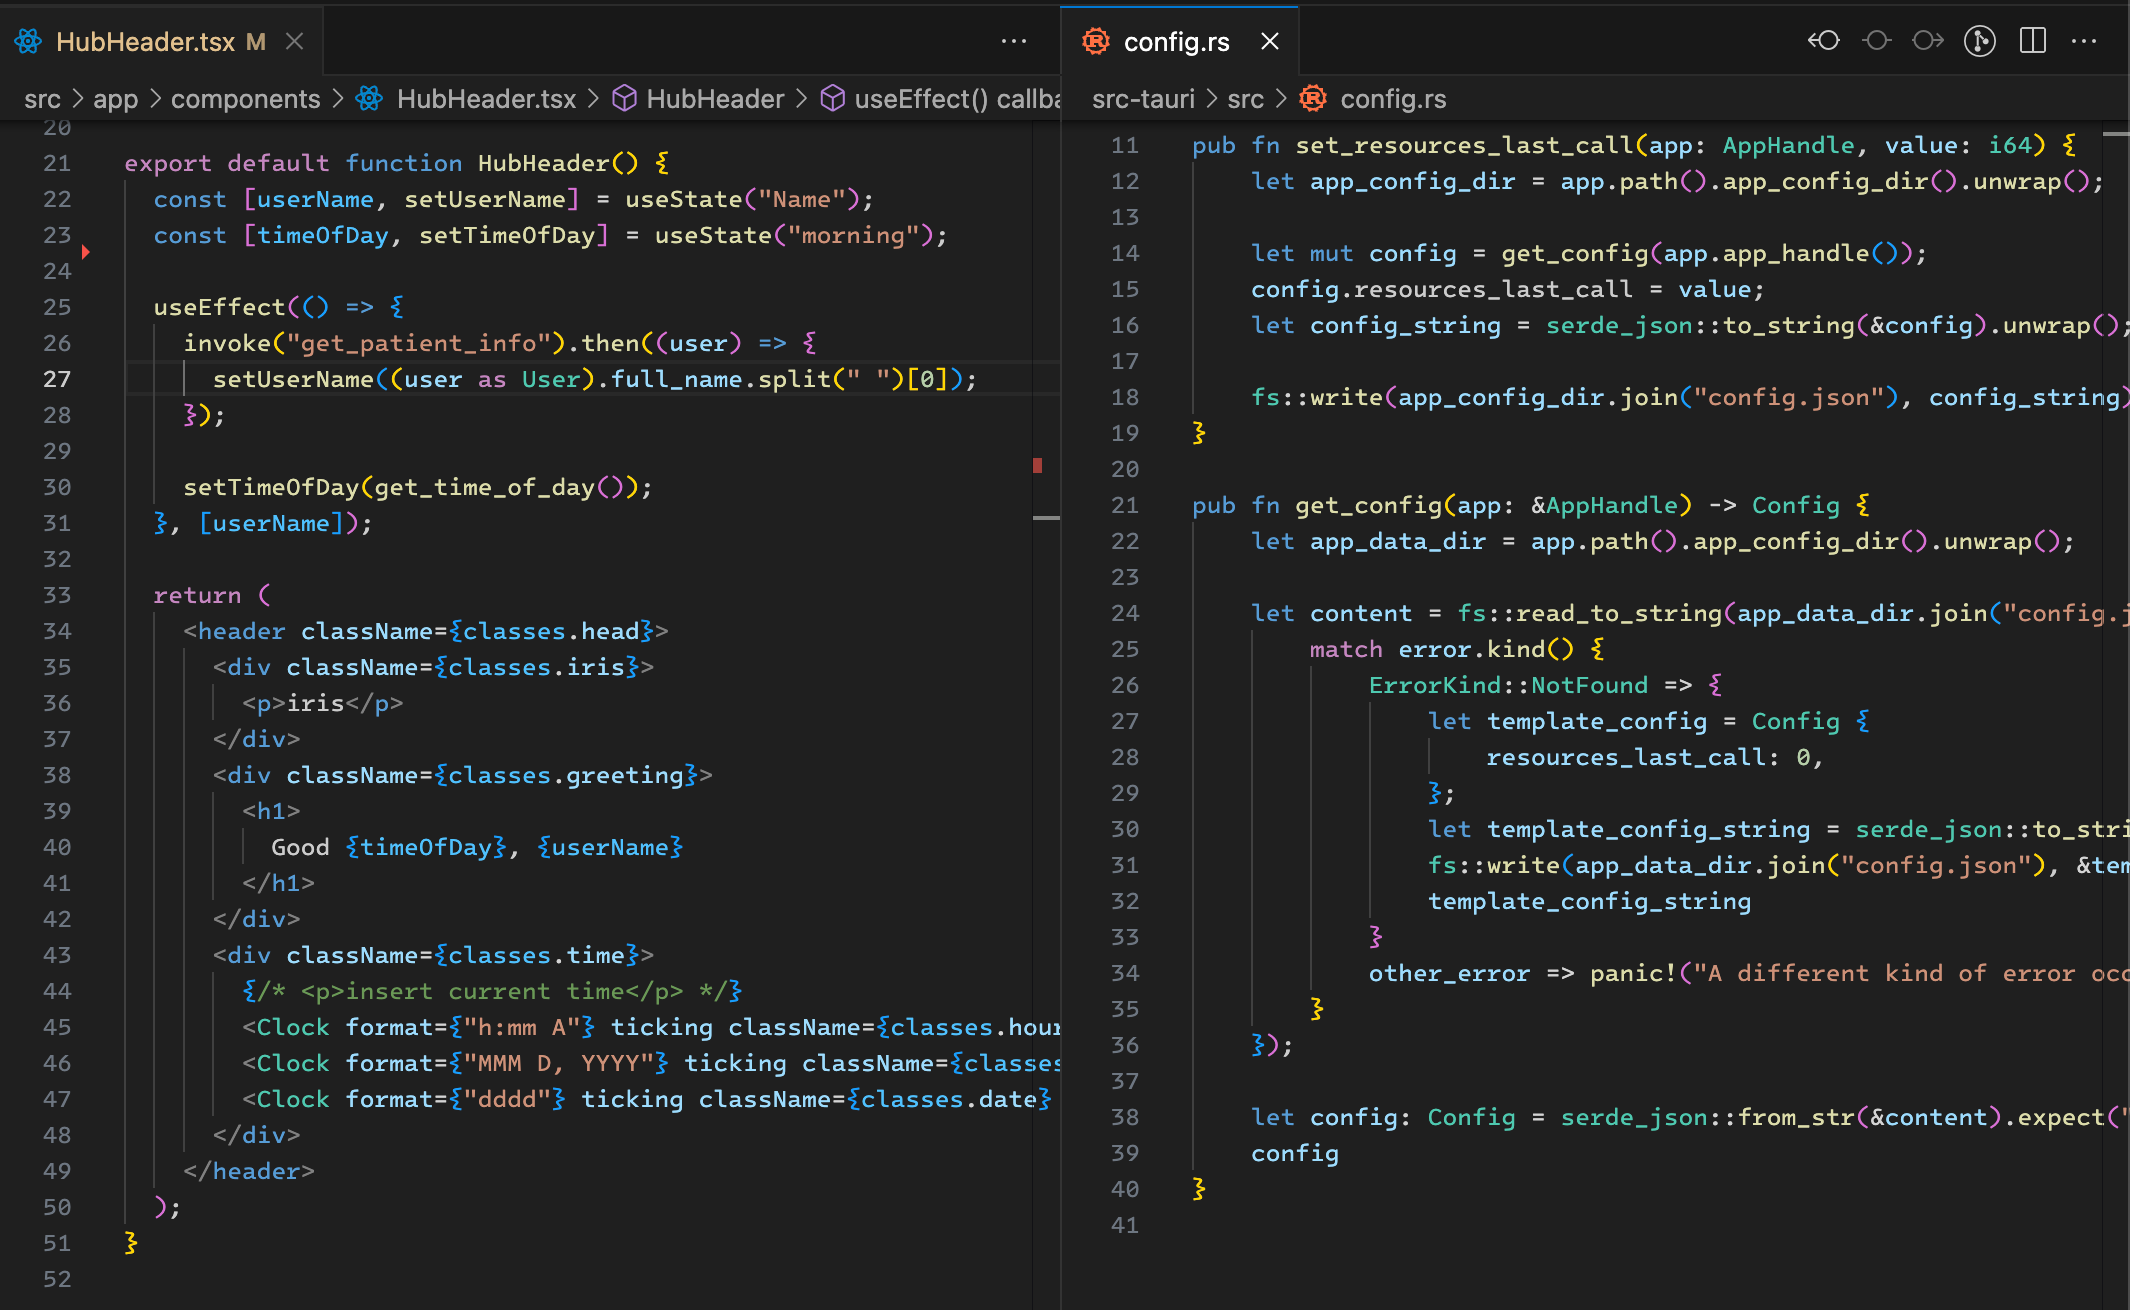Click "dddd" format string on line 47
The width and height of the screenshot is (2130, 1310).
coord(507,1099)
